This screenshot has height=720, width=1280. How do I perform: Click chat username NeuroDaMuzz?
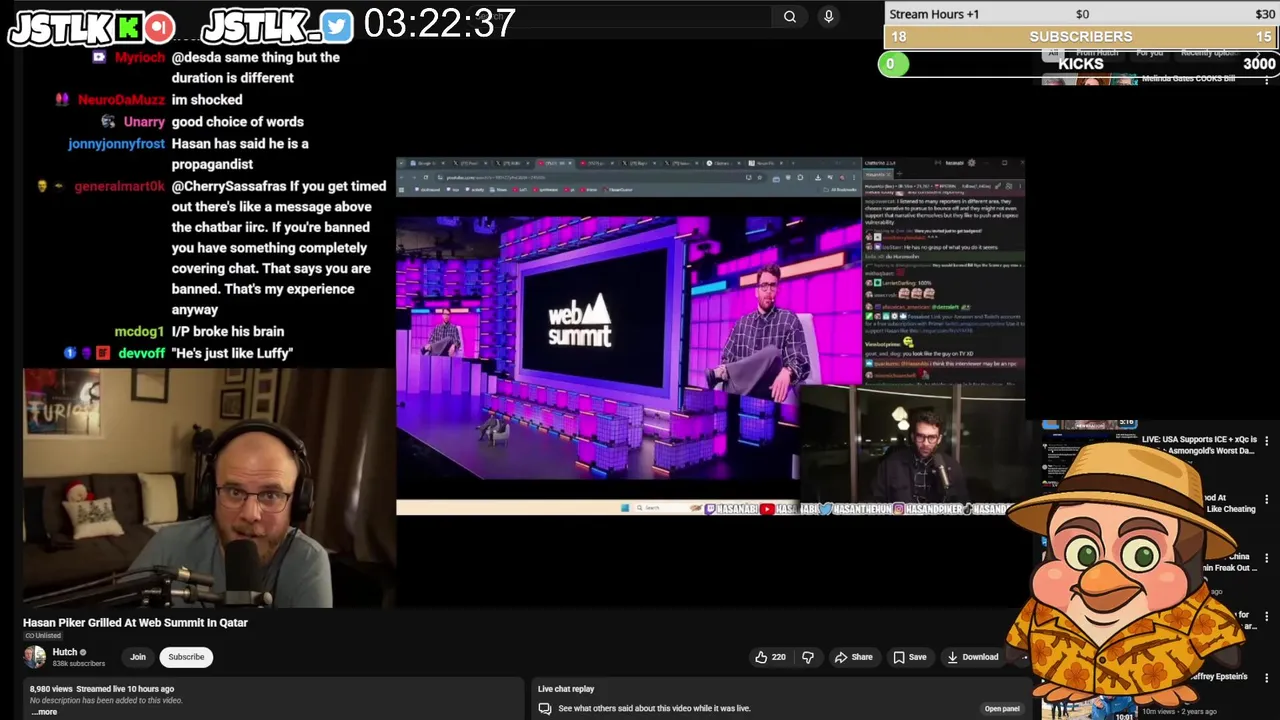(x=121, y=100)
